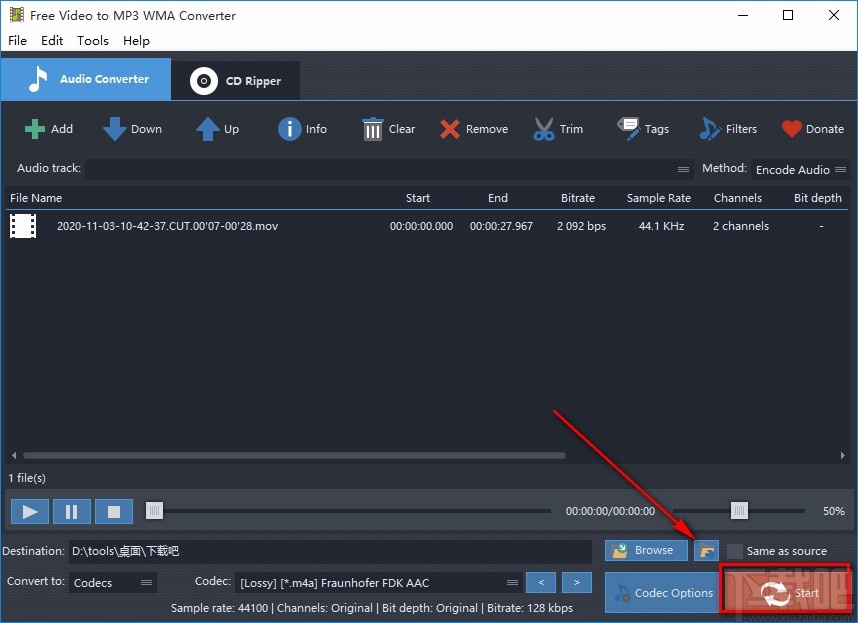Click the 2 092 bps bitrate cell
The image size is (858, 623).
click(582, 226)
